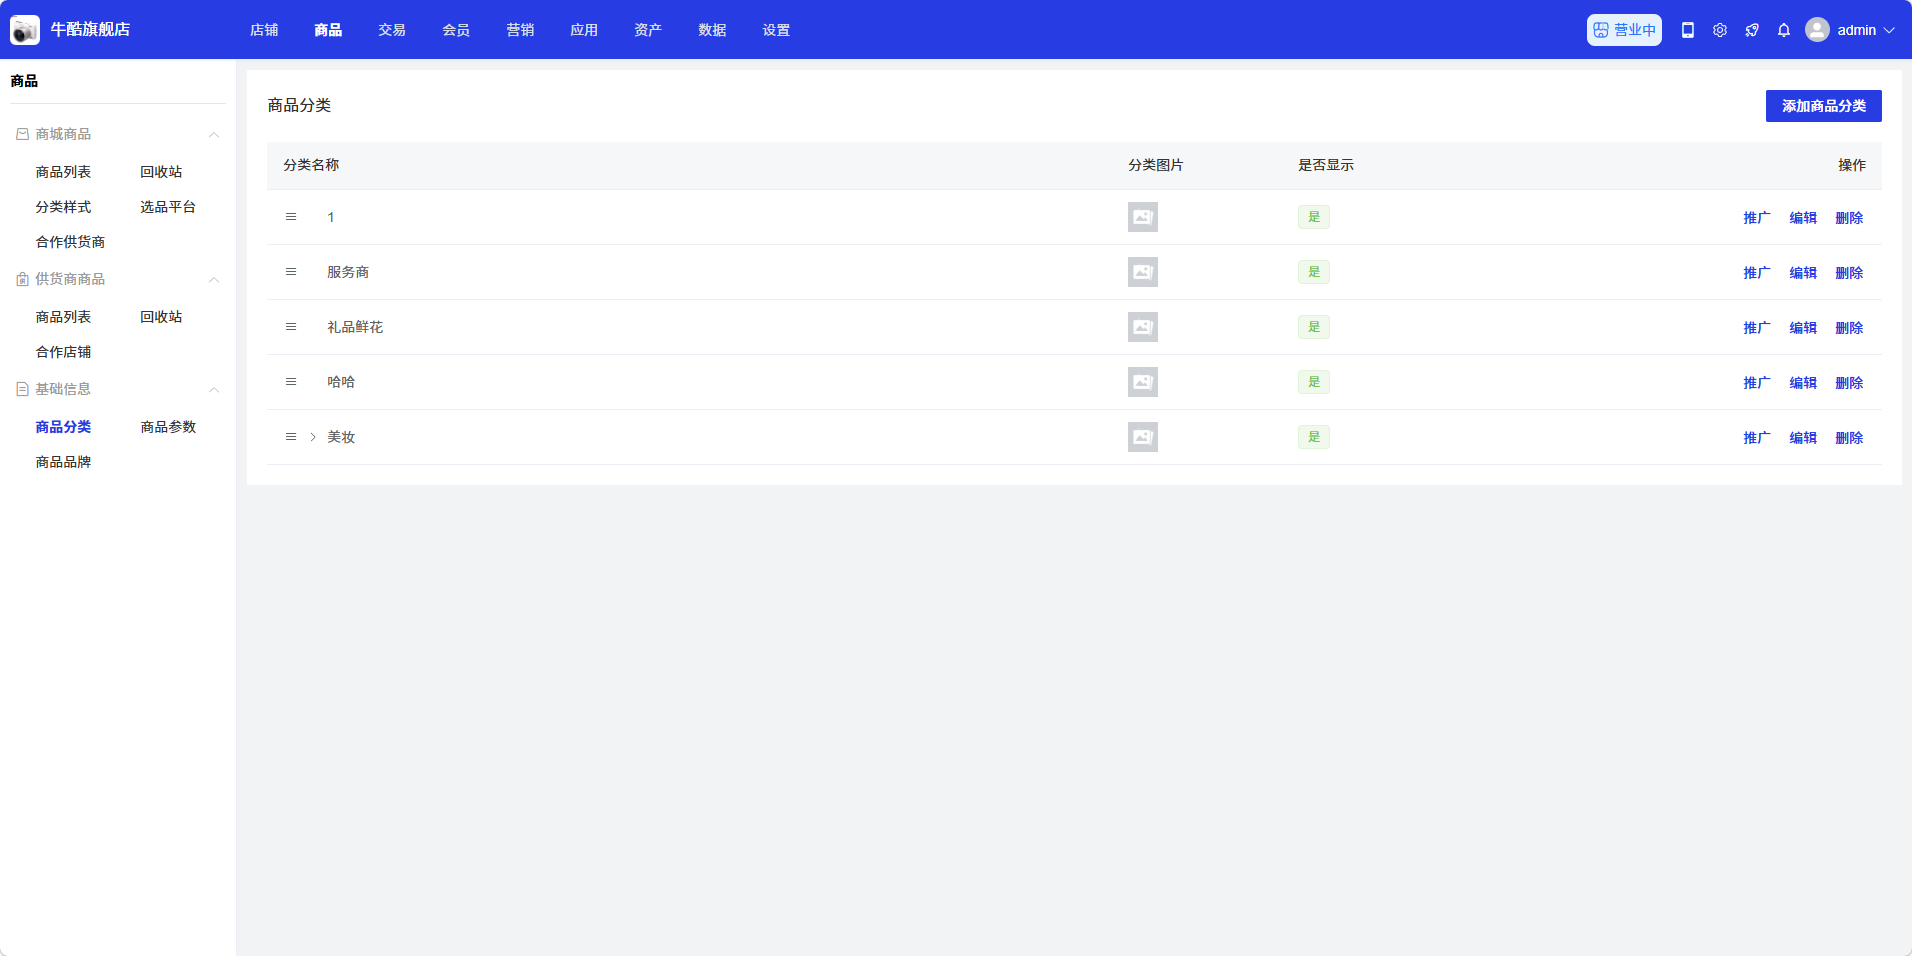Screen dimensions: 1912x956
Task: Open the 设置 top menu
Action: click(776, 30)
